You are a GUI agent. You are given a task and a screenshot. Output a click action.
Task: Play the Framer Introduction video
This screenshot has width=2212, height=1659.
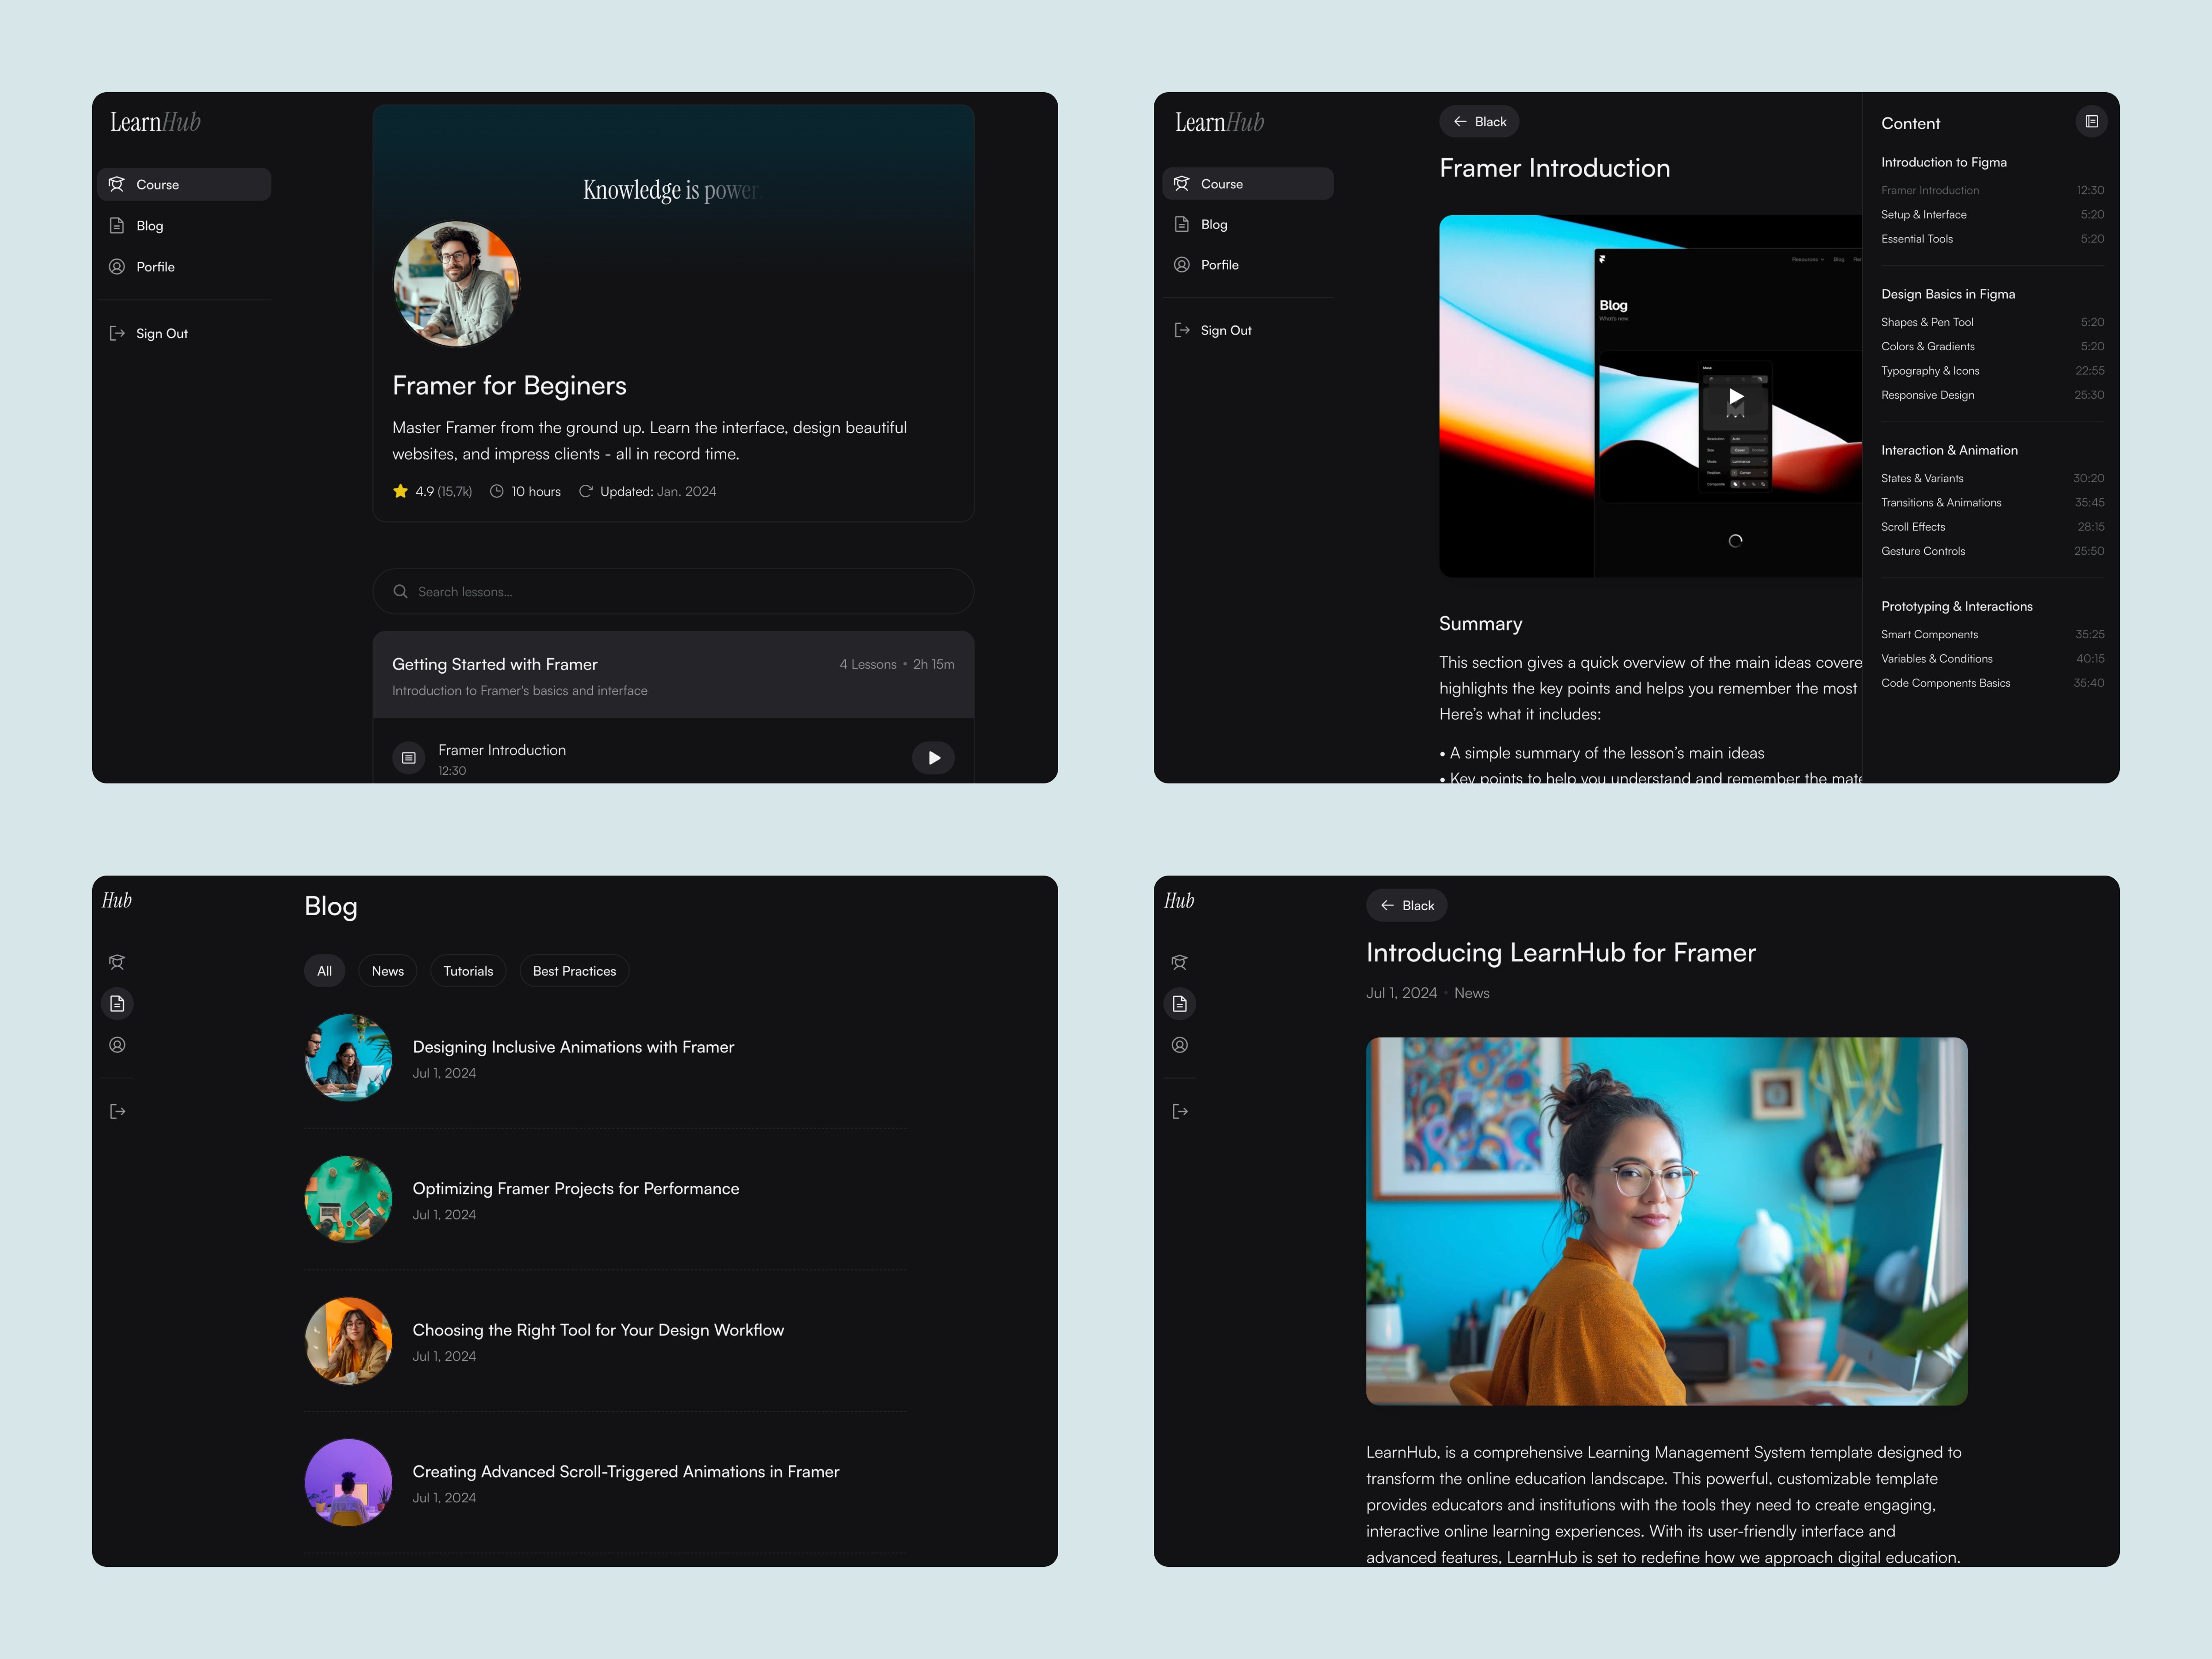point(1736,397)
